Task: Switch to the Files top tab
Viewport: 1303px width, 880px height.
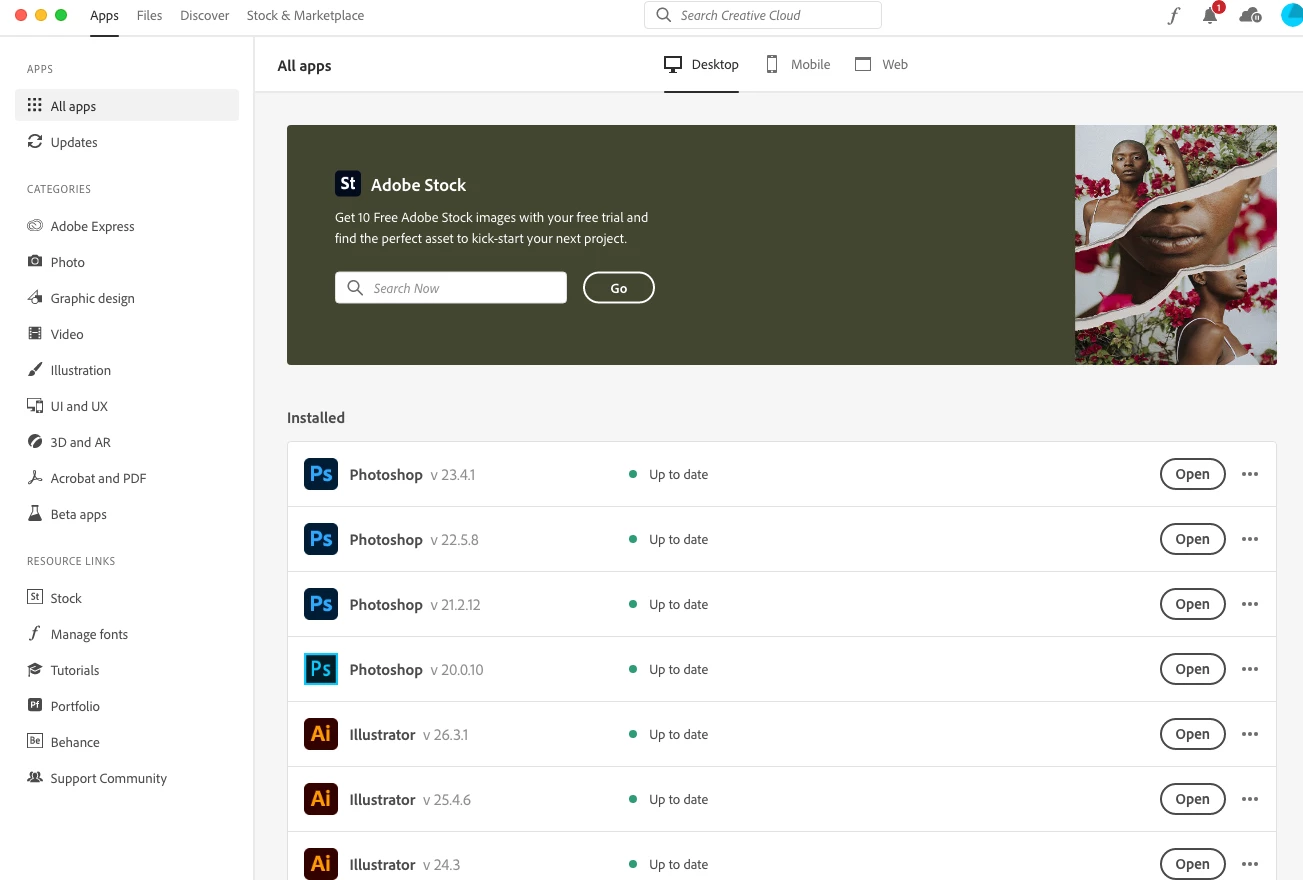Action: click(150, 15)
